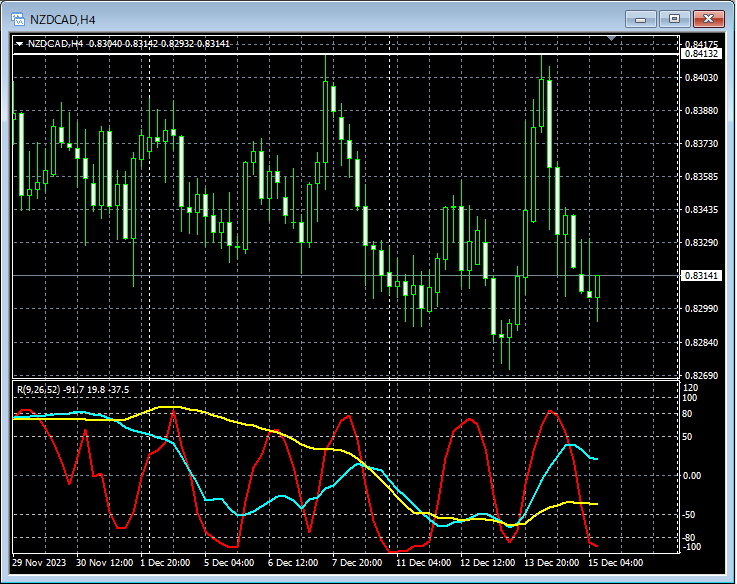The width and height of the screenshot is (737, 584).
Task: Click the indicator scale value 50
Action: [x=687, y=437]
